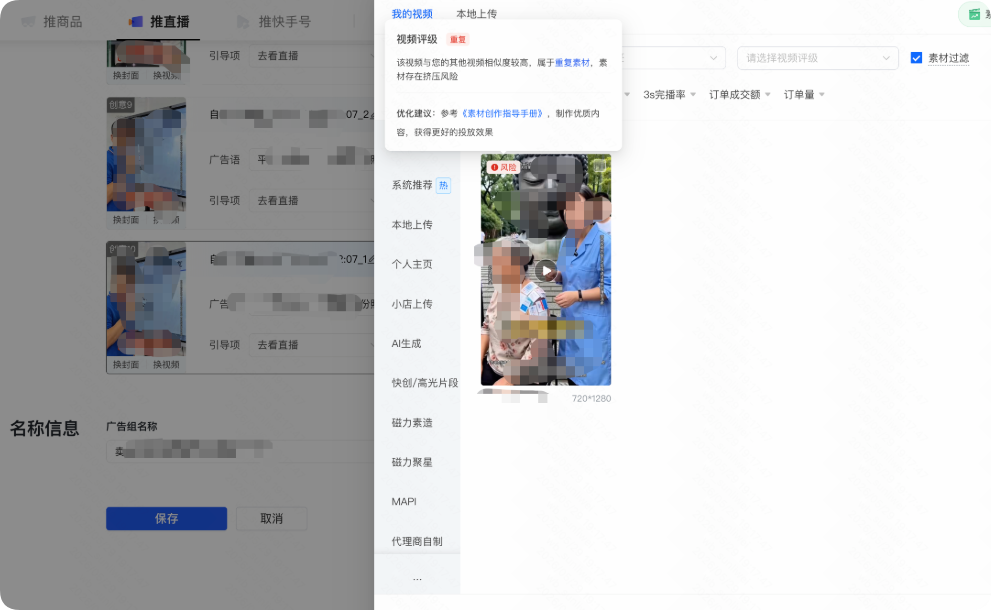
Task: Click the red 风险 warning badge on video
Action: pos(503,168)
